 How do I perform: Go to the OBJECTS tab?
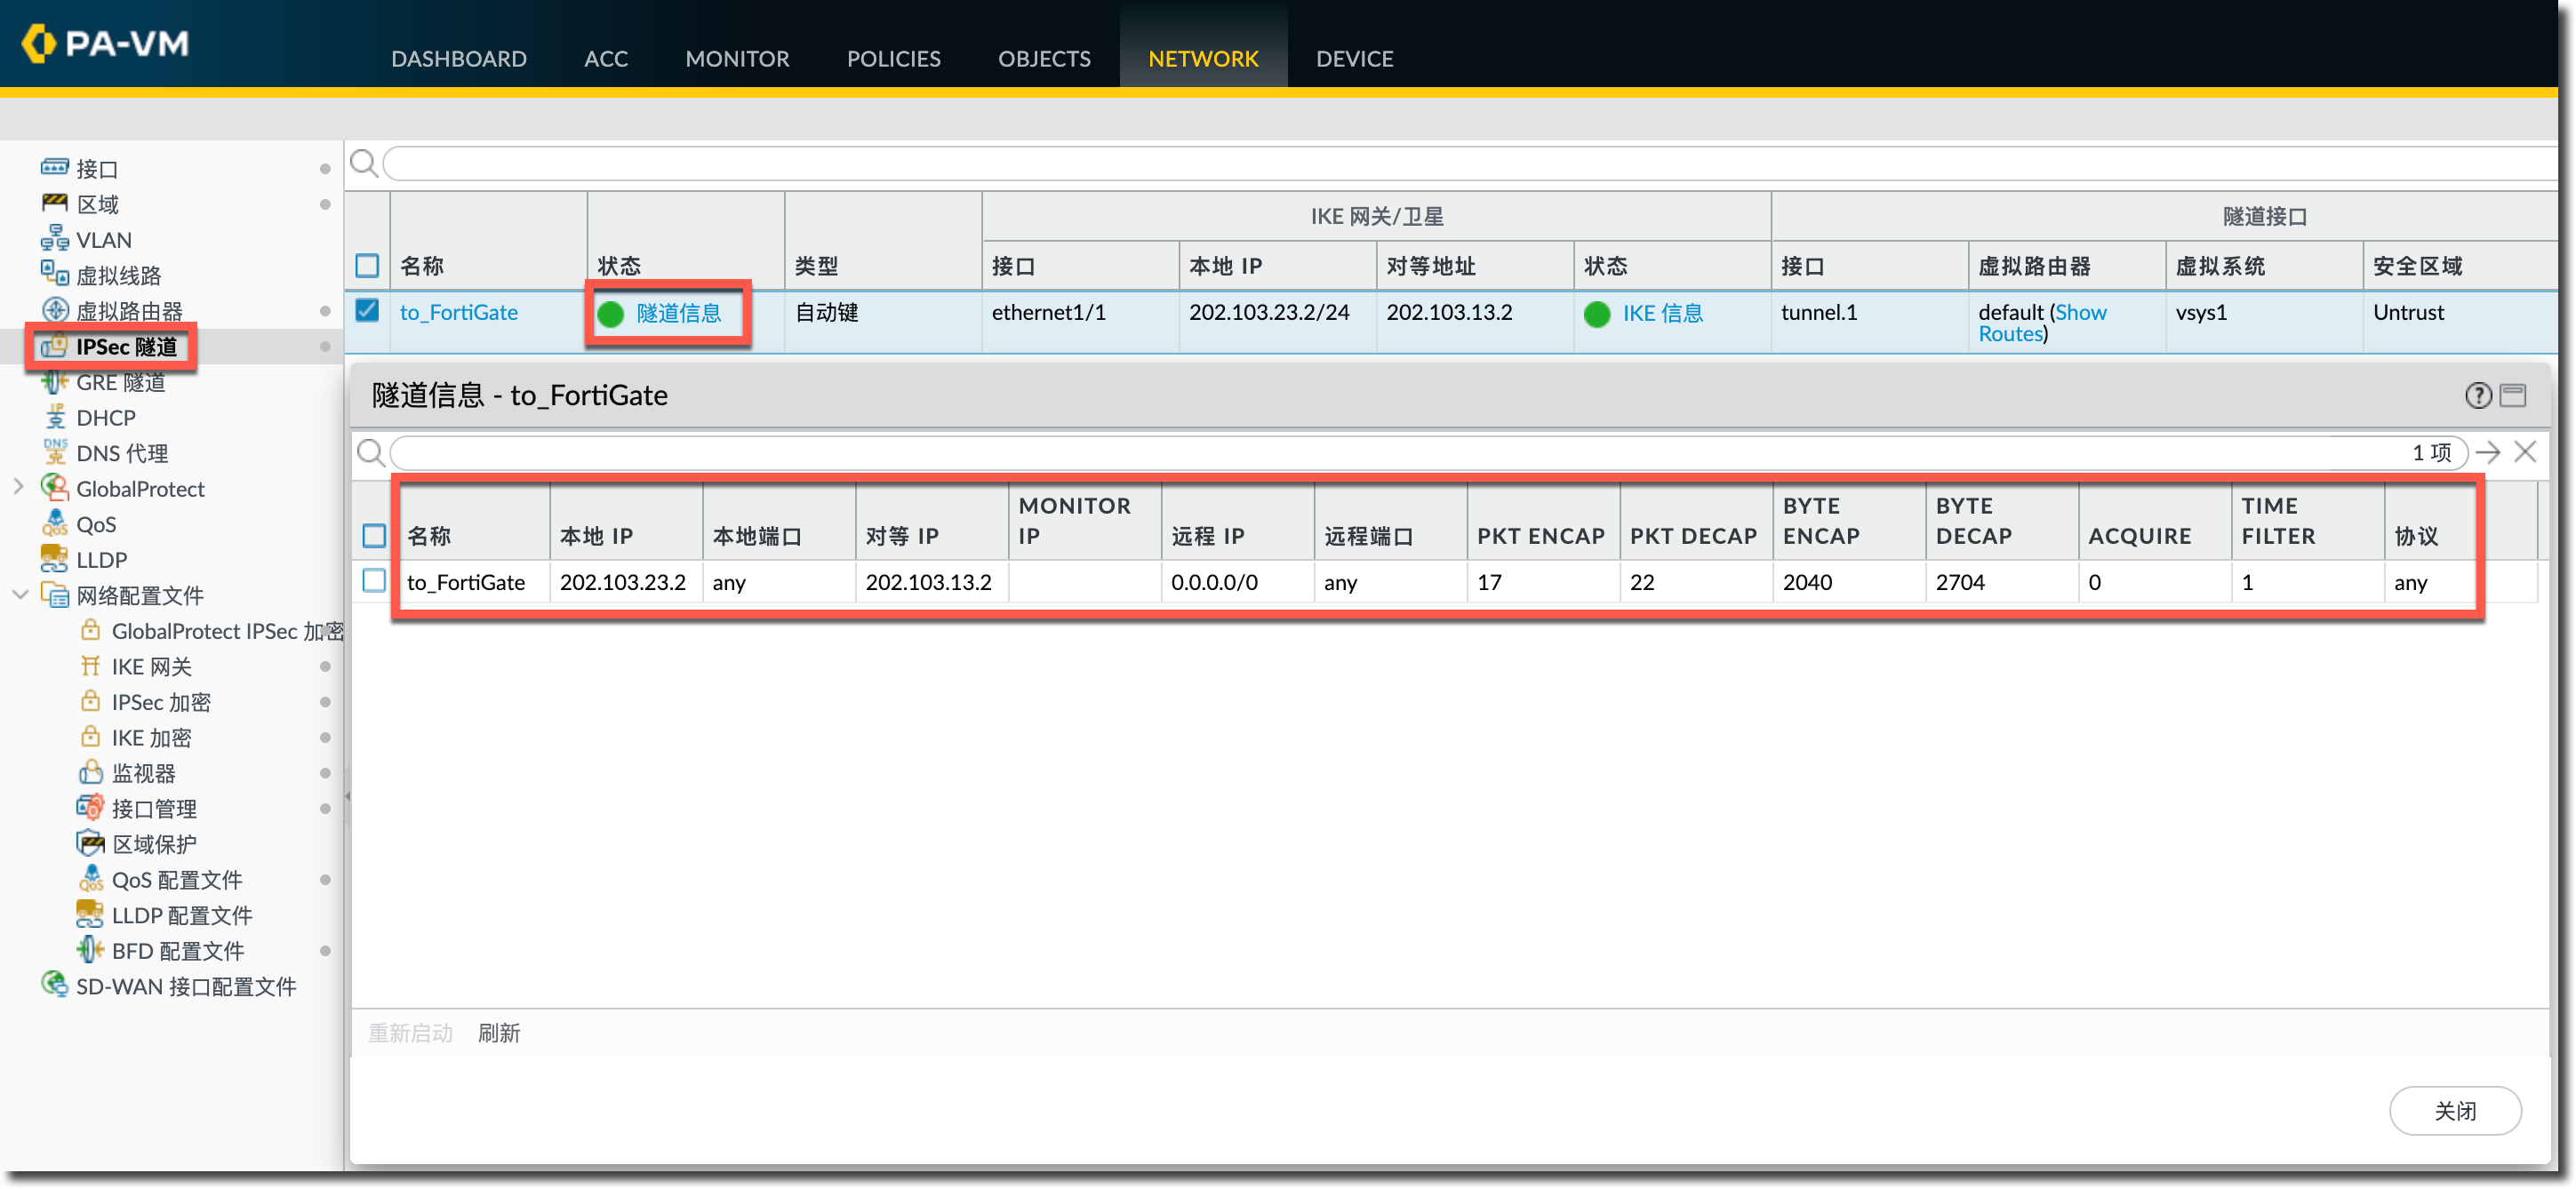pos(1044,59)
